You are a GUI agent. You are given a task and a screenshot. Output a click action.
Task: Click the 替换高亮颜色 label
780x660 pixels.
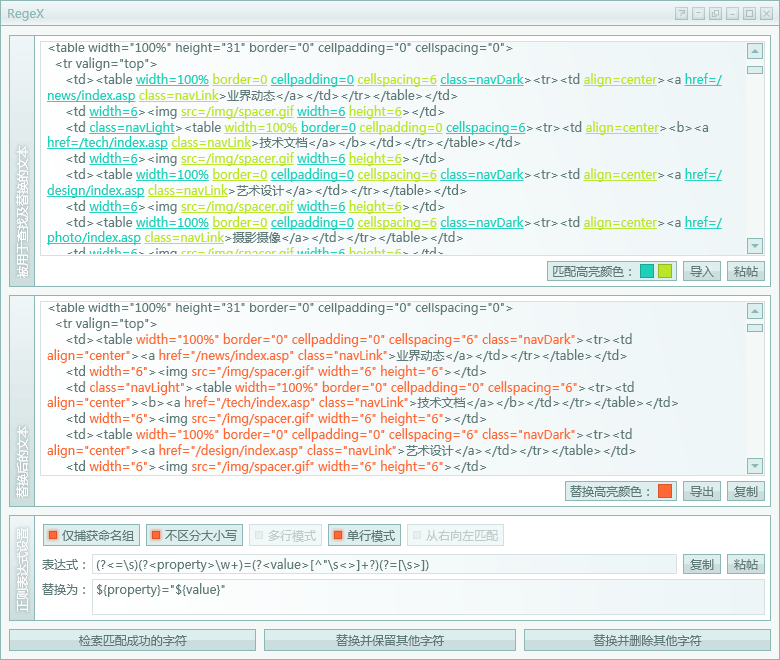point(610,491)
